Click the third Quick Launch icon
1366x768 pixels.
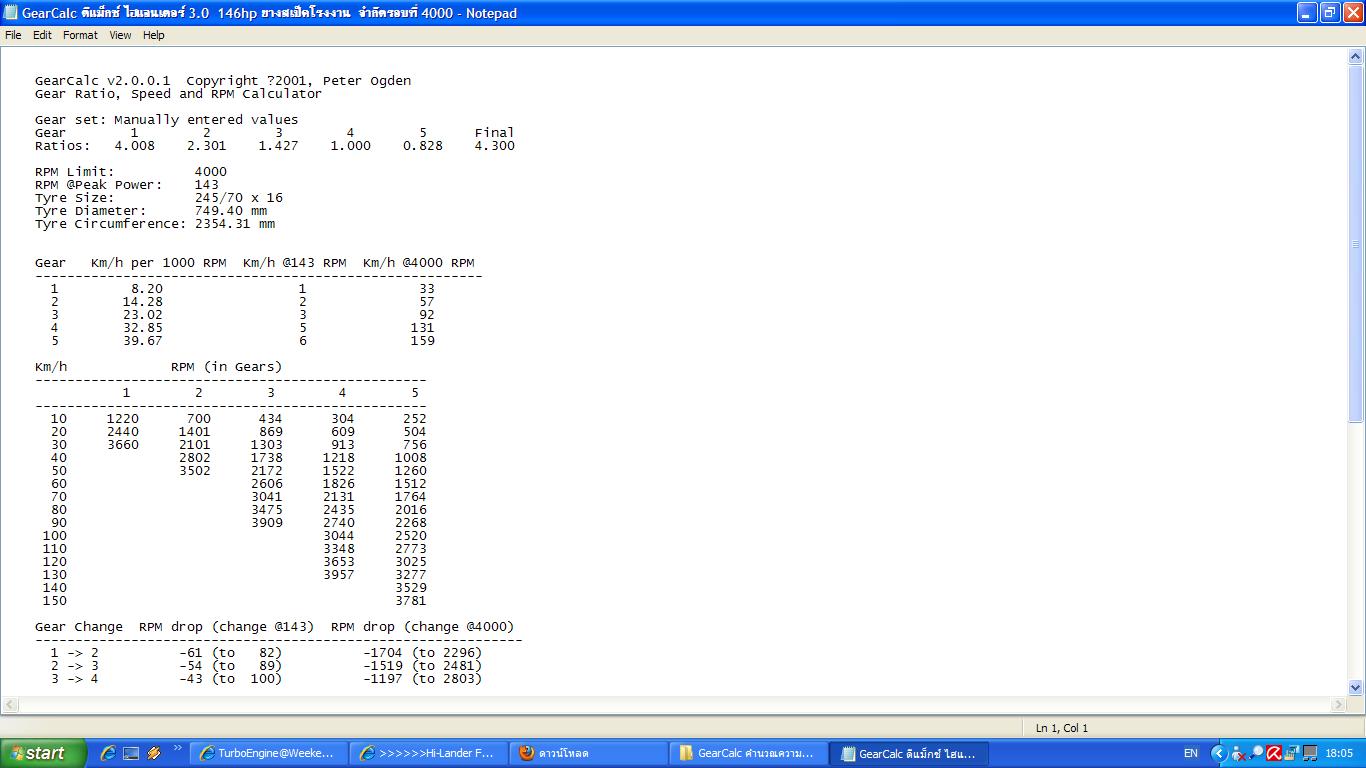click(154, 753)
